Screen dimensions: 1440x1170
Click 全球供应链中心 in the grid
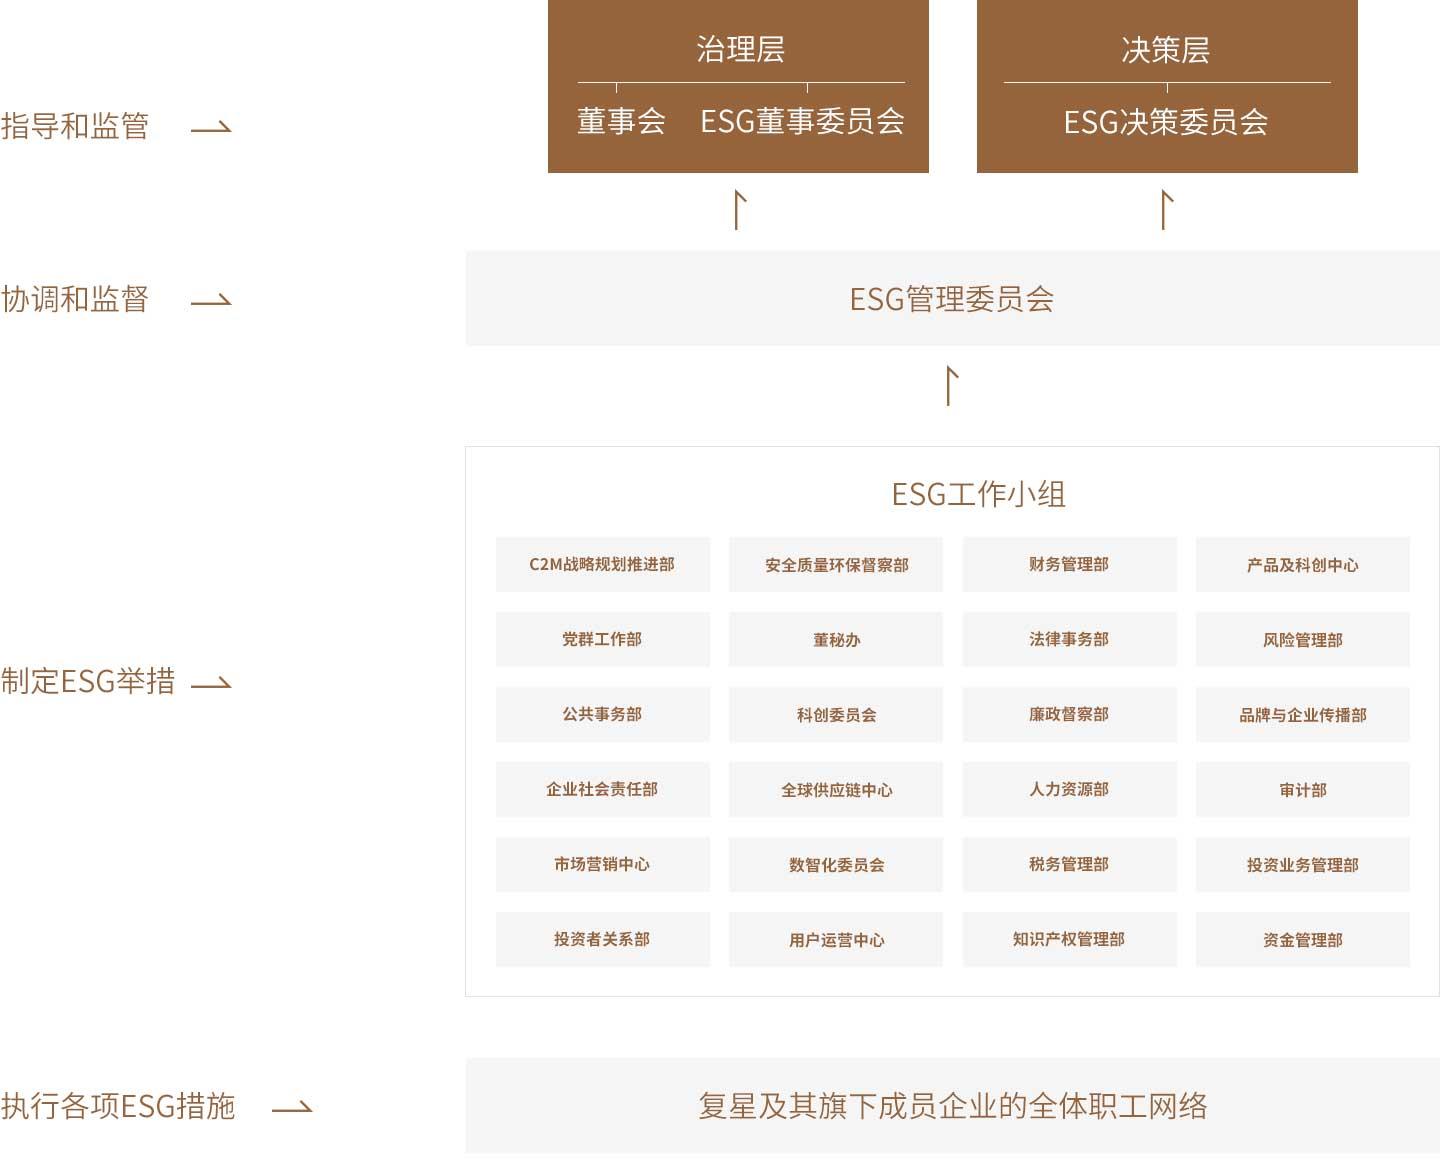(x=836, y=790)
